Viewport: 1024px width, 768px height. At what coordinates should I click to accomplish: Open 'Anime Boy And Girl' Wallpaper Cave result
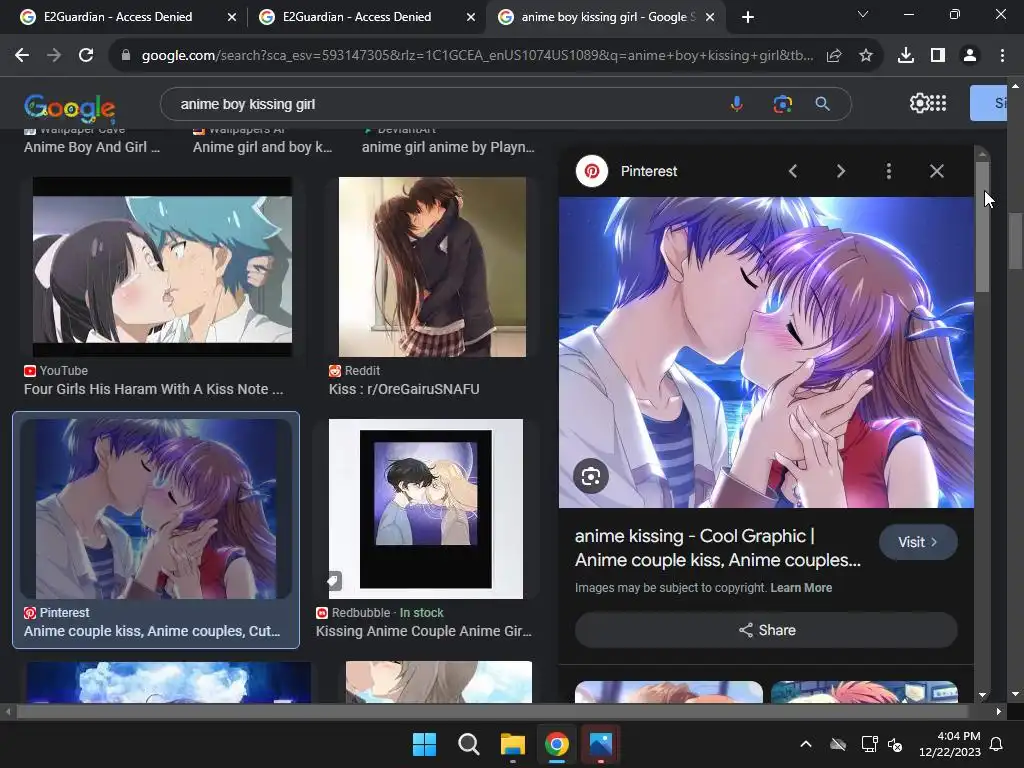coord(92,148)
